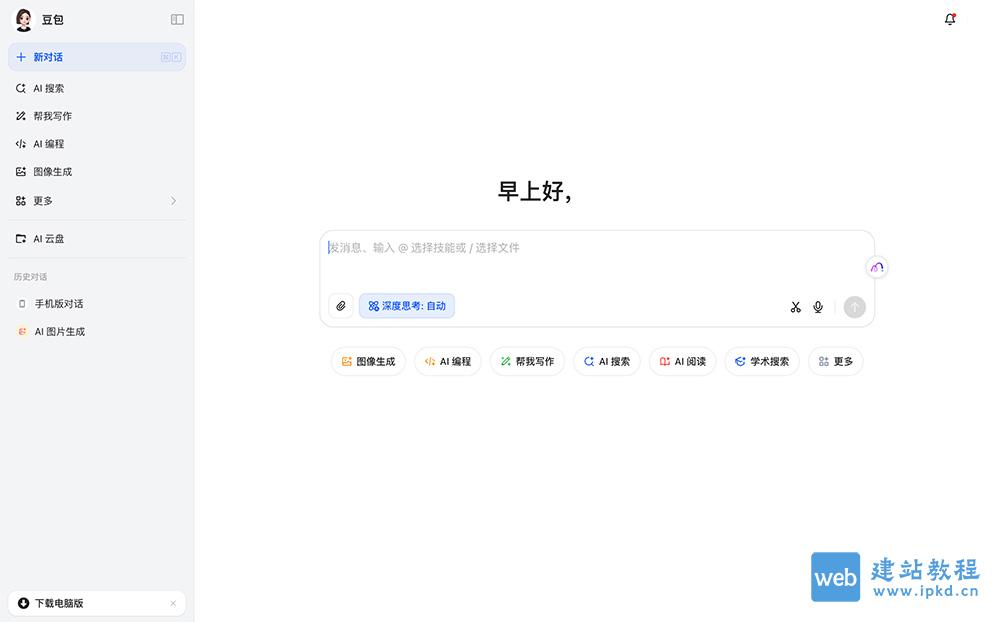Open the 更多 skill chip below input

click(x=836, y=362)
